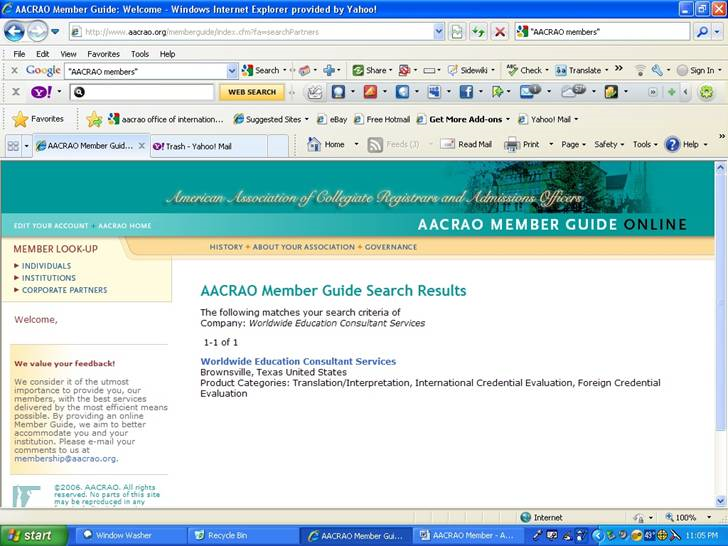This screenshot has height=546, width=728.
Task: Open the eBay favorites bar link
Action: (332, 119)
